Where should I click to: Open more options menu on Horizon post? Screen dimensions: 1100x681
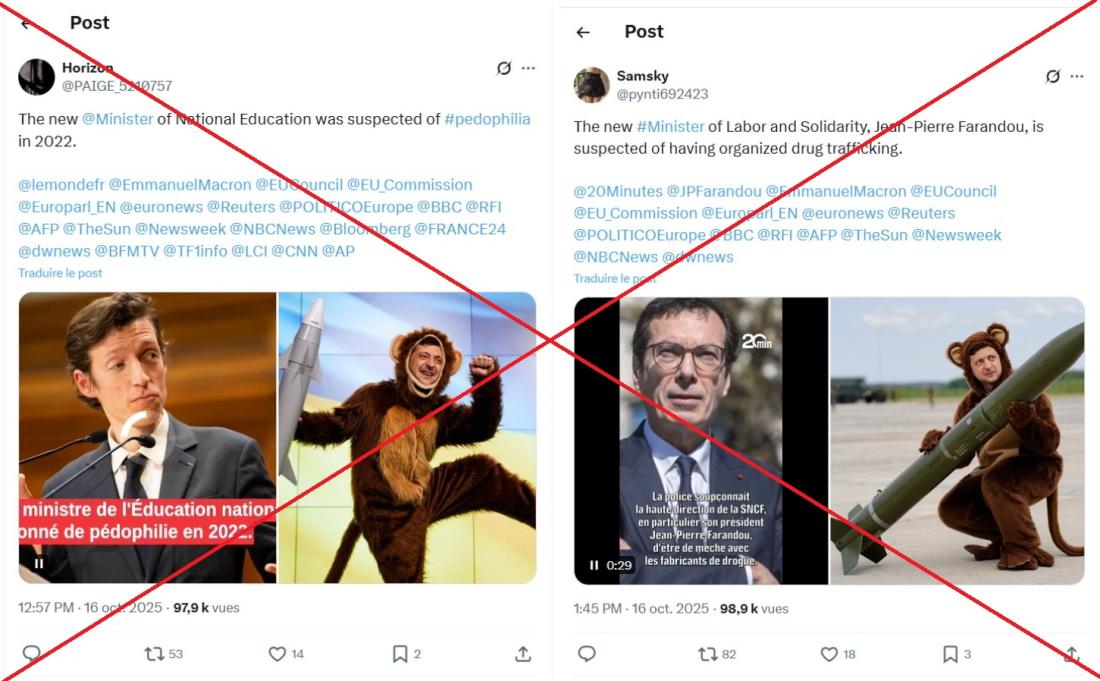(528, 68)
